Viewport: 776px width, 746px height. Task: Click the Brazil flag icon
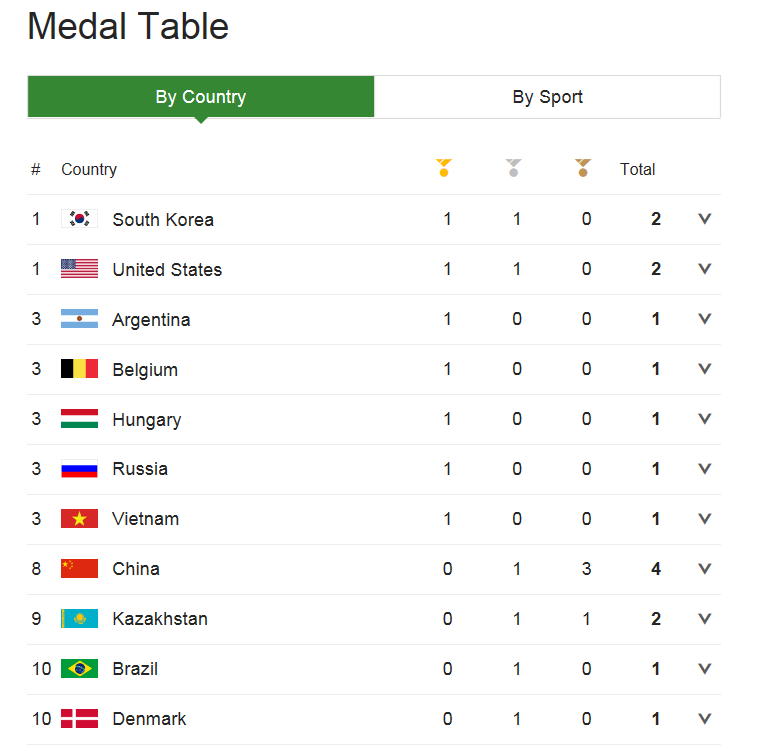tap(79, 669)
